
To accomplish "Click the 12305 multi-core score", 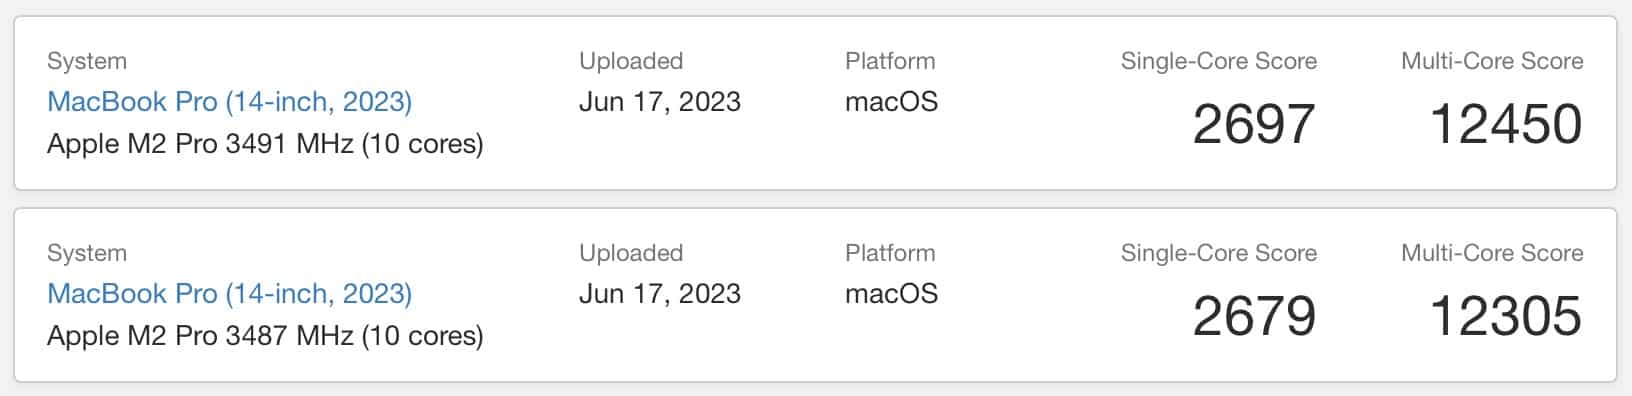I will (1506, 316).
